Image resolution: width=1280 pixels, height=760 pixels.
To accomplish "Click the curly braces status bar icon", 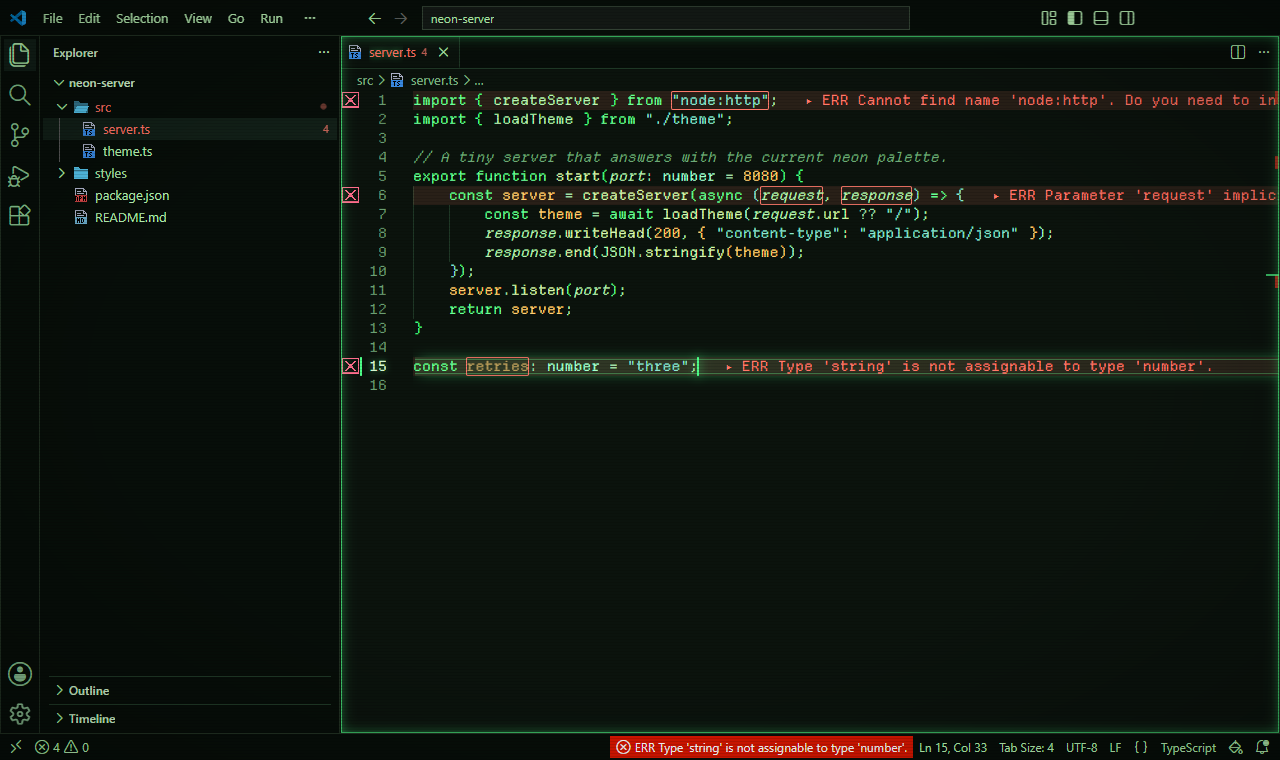I will point(1141,747).
